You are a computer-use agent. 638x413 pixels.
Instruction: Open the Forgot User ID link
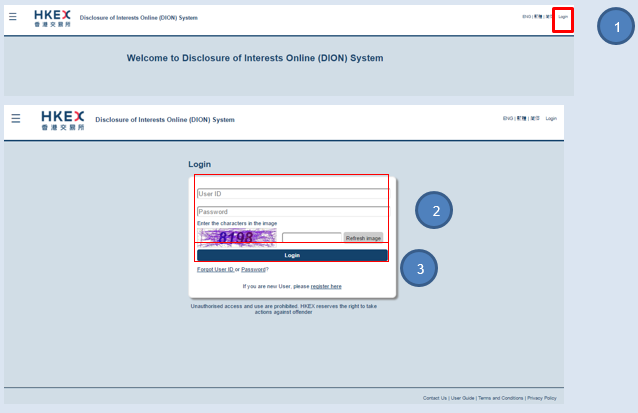click(x=215, y=269)
